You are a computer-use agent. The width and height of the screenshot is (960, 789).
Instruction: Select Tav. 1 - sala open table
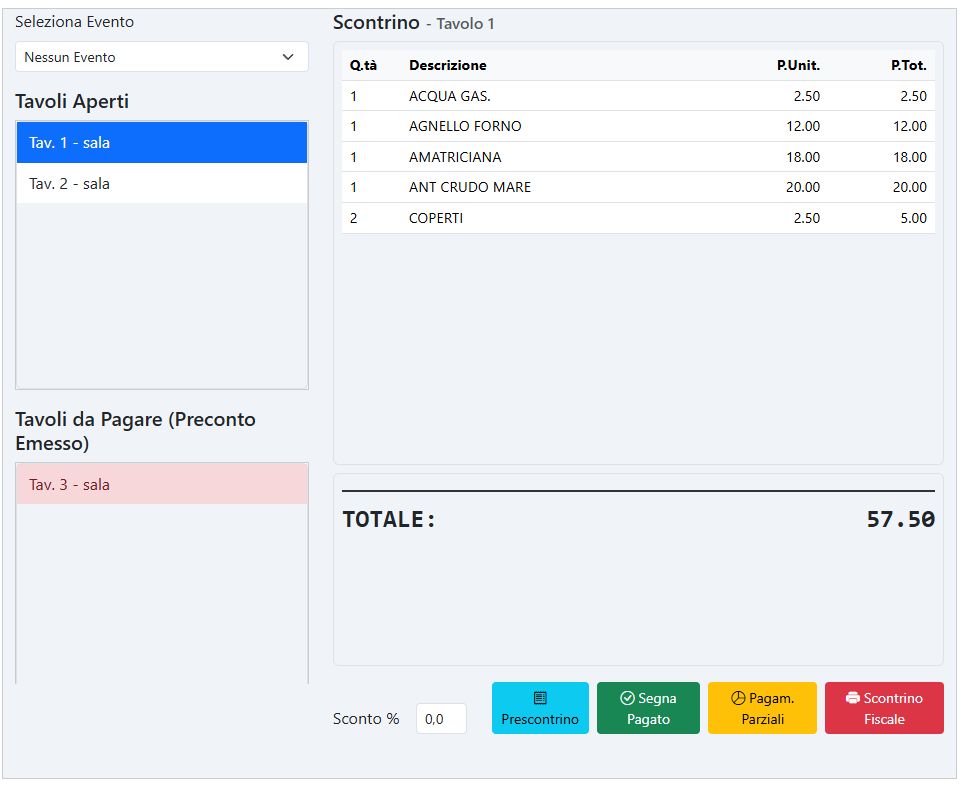pyautogui.click(x=162, y=143)
